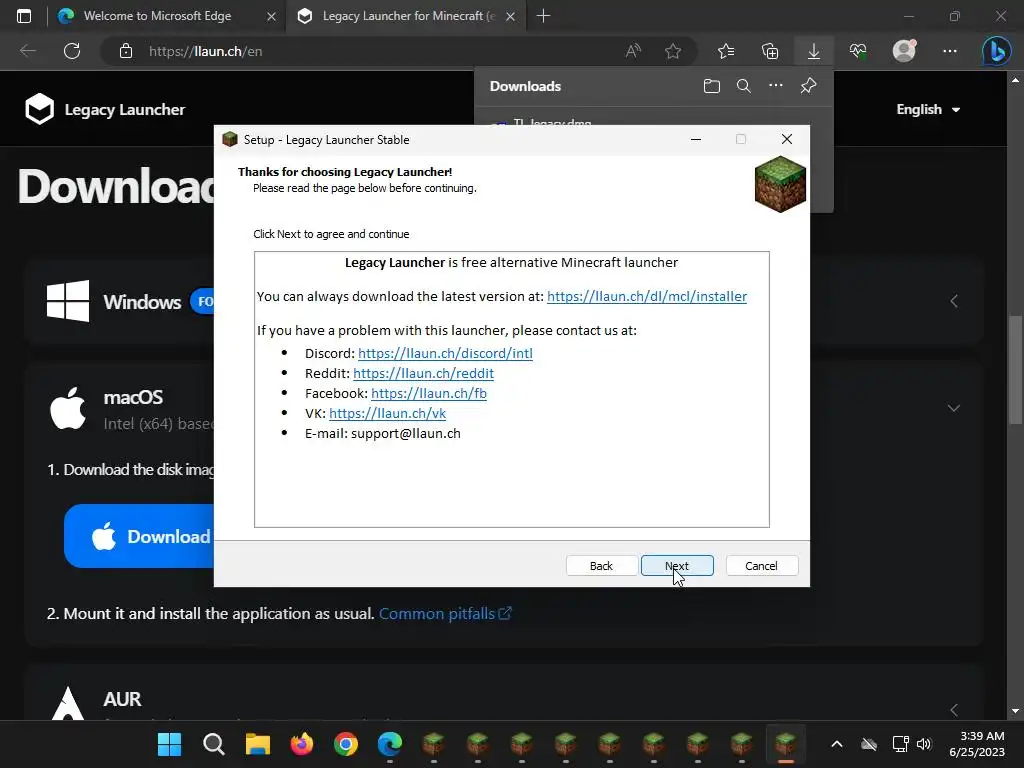Open taskbar Search

click(x=214, y=744)
